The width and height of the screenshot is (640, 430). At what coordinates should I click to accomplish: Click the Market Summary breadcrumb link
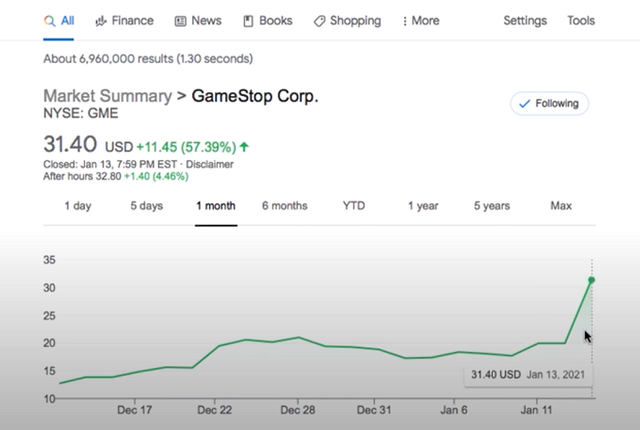106,97
